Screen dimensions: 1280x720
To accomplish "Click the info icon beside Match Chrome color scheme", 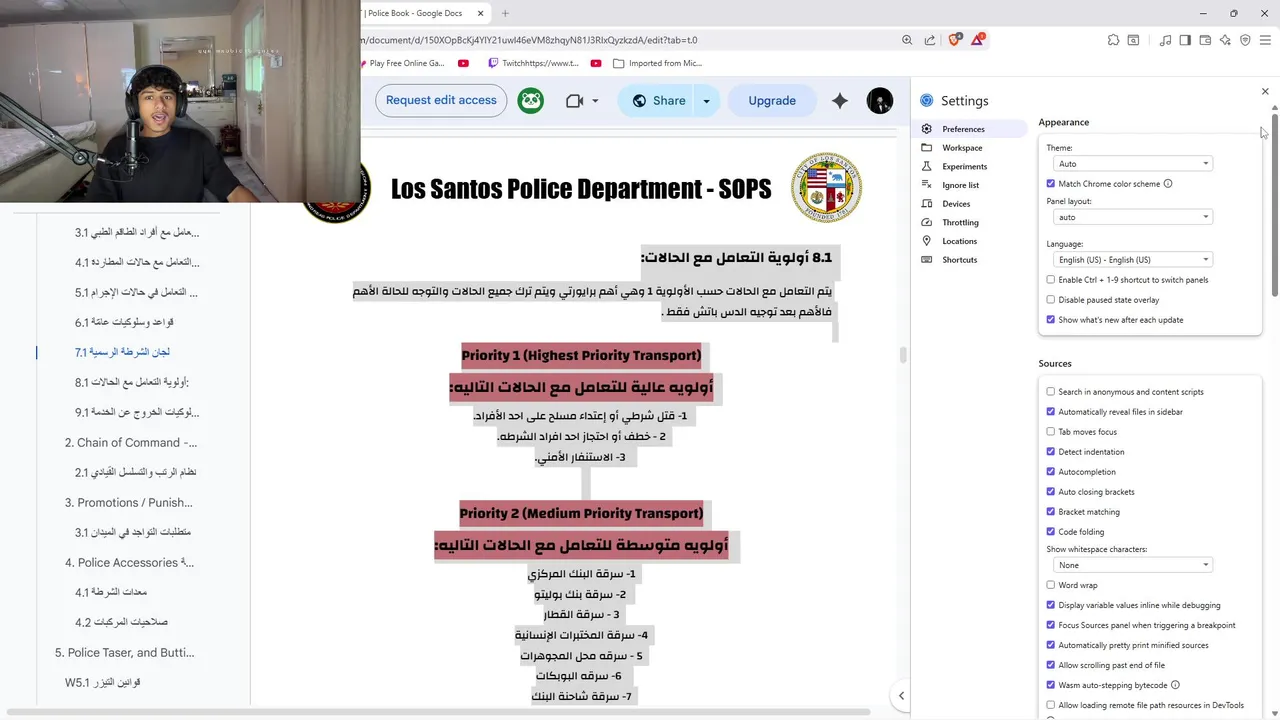I will coord(1168,184).
